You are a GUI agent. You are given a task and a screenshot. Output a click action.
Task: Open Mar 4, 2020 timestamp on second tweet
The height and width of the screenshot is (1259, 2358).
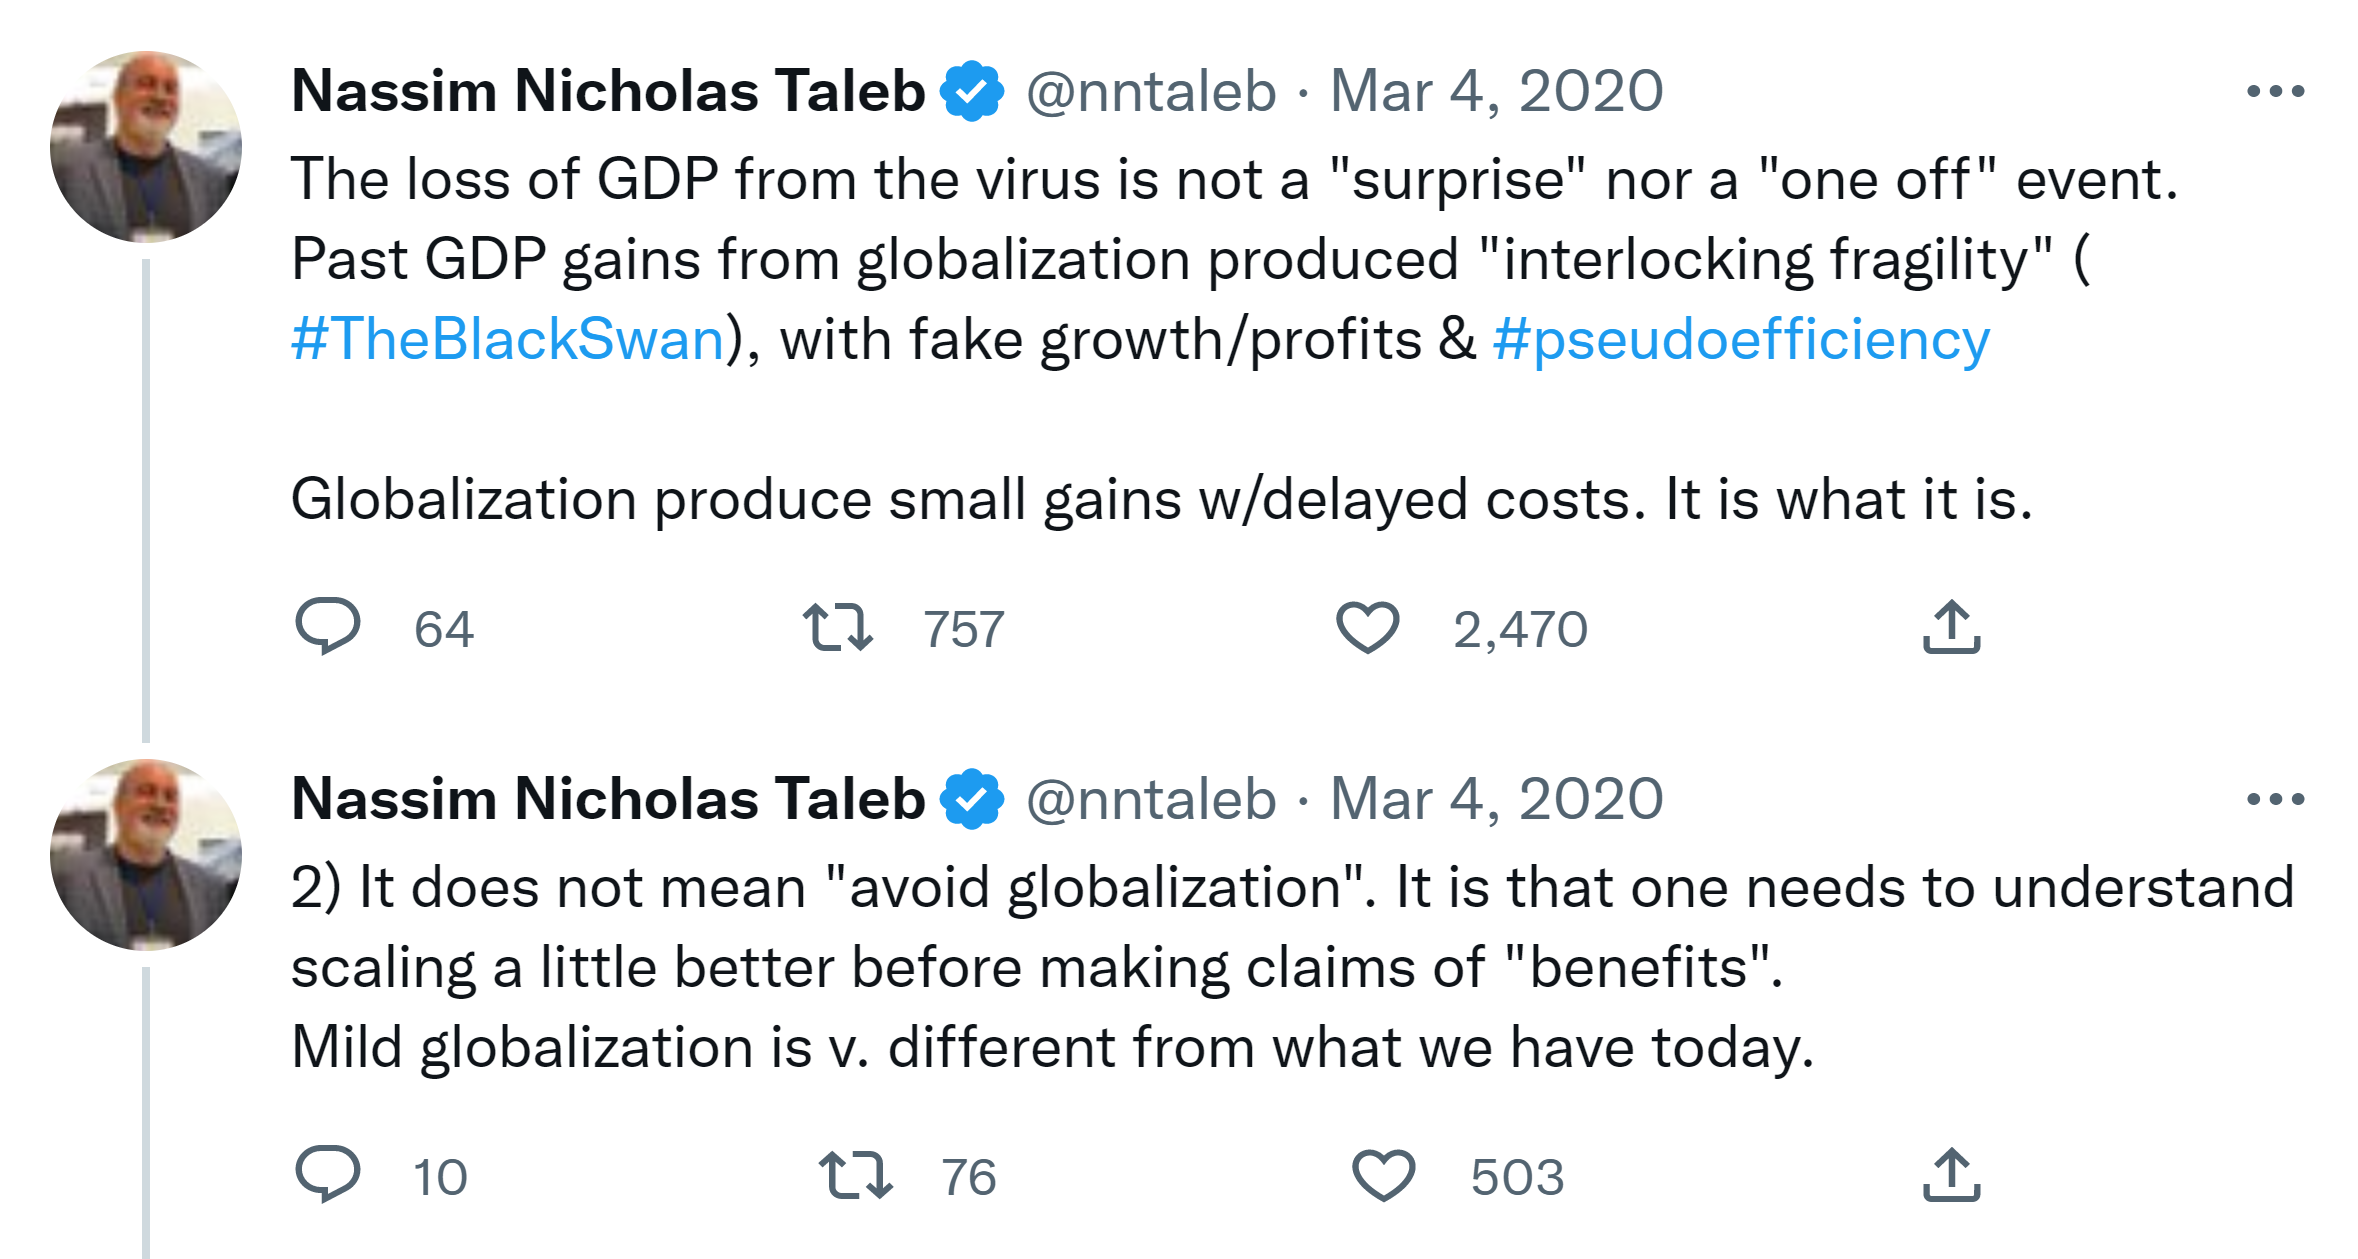[1496, 799]
